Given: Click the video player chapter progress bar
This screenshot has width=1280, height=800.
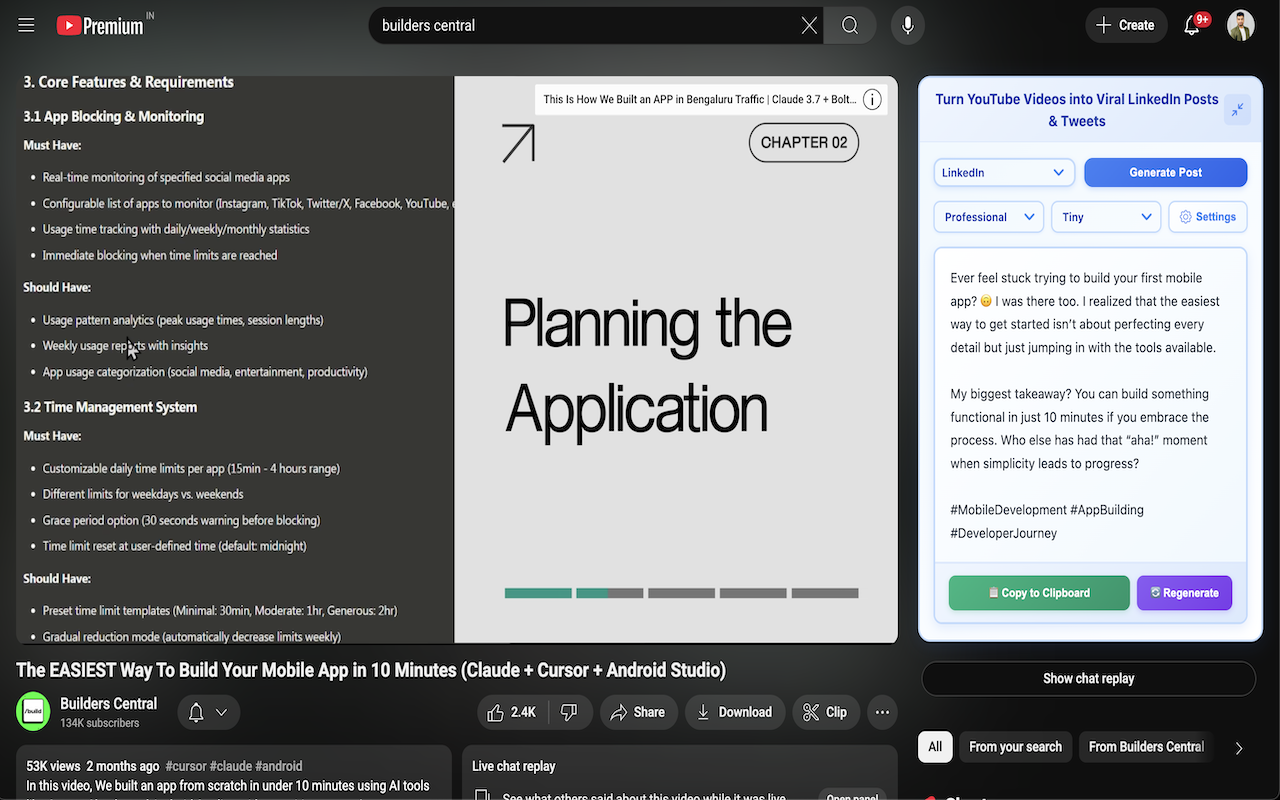Looking at the screenshot, I should 681,593.
